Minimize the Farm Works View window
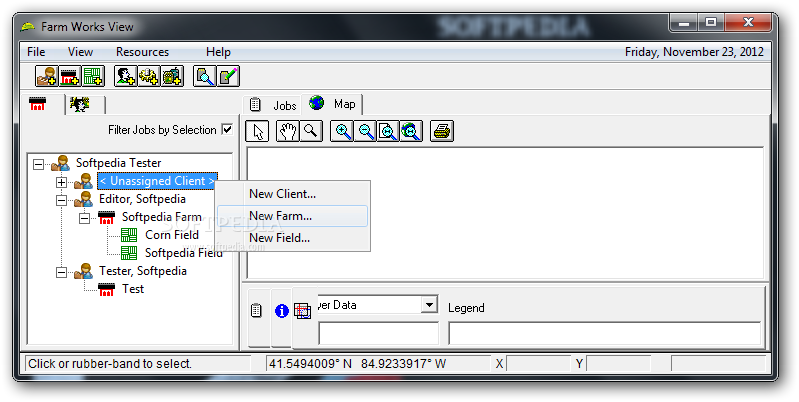Screen dimensions: 799x402 coord(684,22)
